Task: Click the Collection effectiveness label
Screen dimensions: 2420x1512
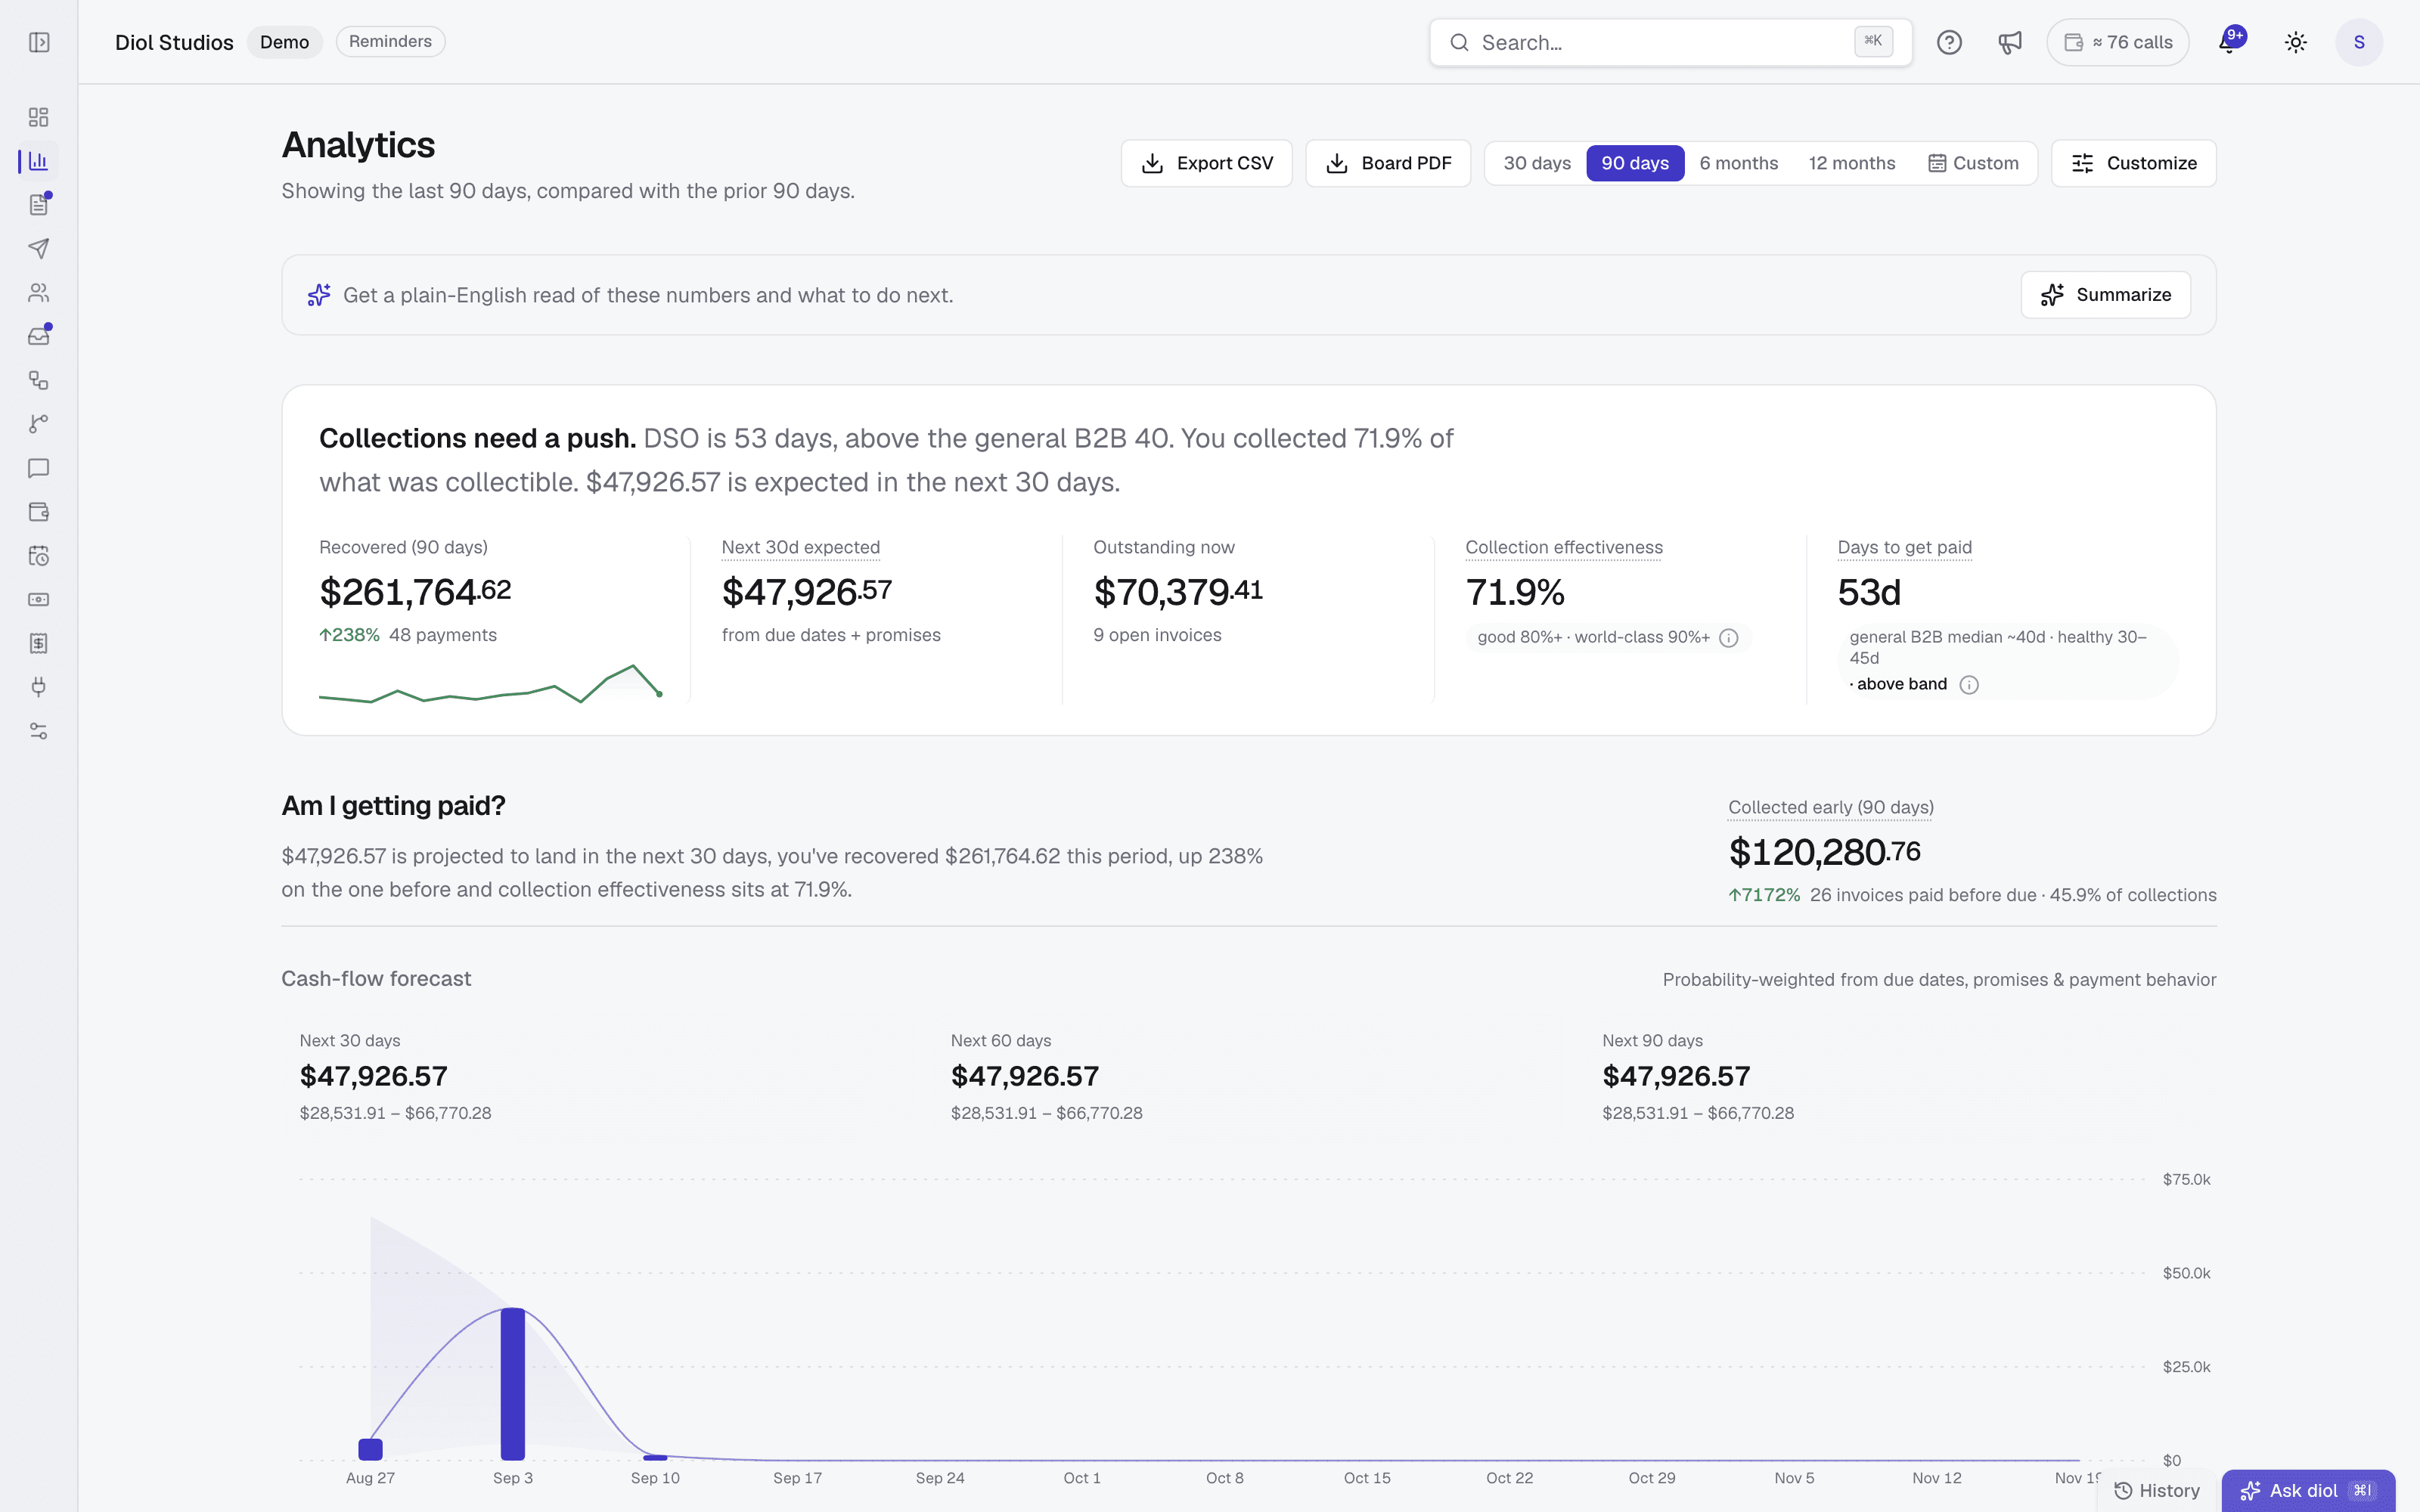Action: (1564, 547)
